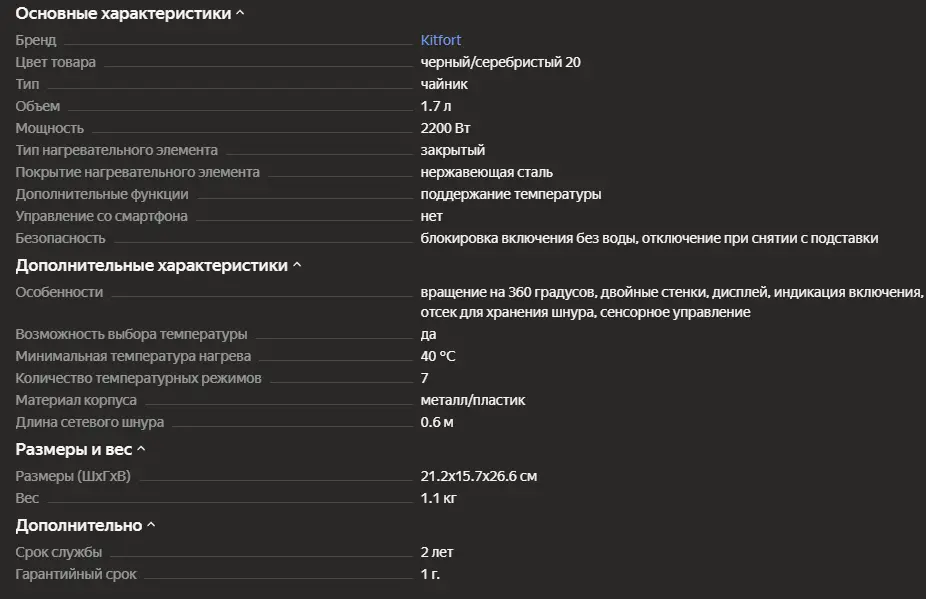Click the металл/пластик body material value

(x=473, y=400)
